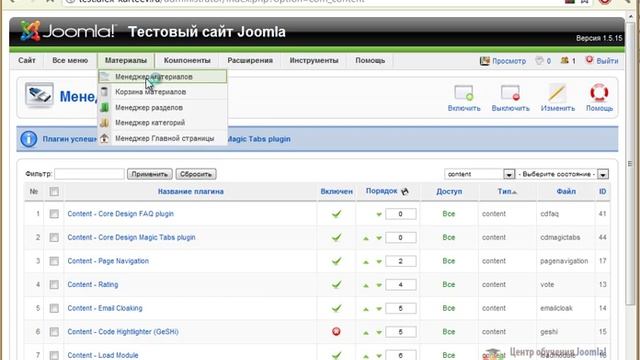The width and height of the screenshot is (640, 360).
Task: Open Content - Core Design FAQ plugin link
Action: (x=120, y=214)
